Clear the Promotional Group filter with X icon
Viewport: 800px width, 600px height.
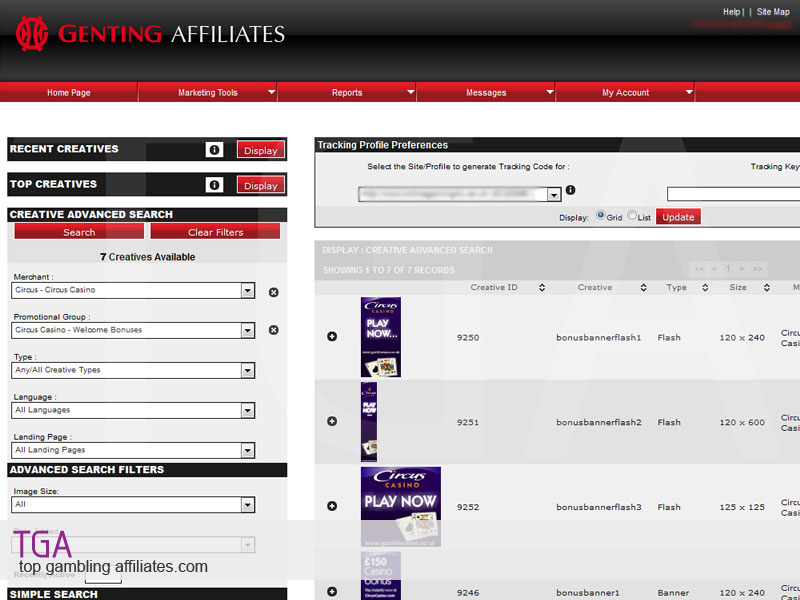coord(273,330)
